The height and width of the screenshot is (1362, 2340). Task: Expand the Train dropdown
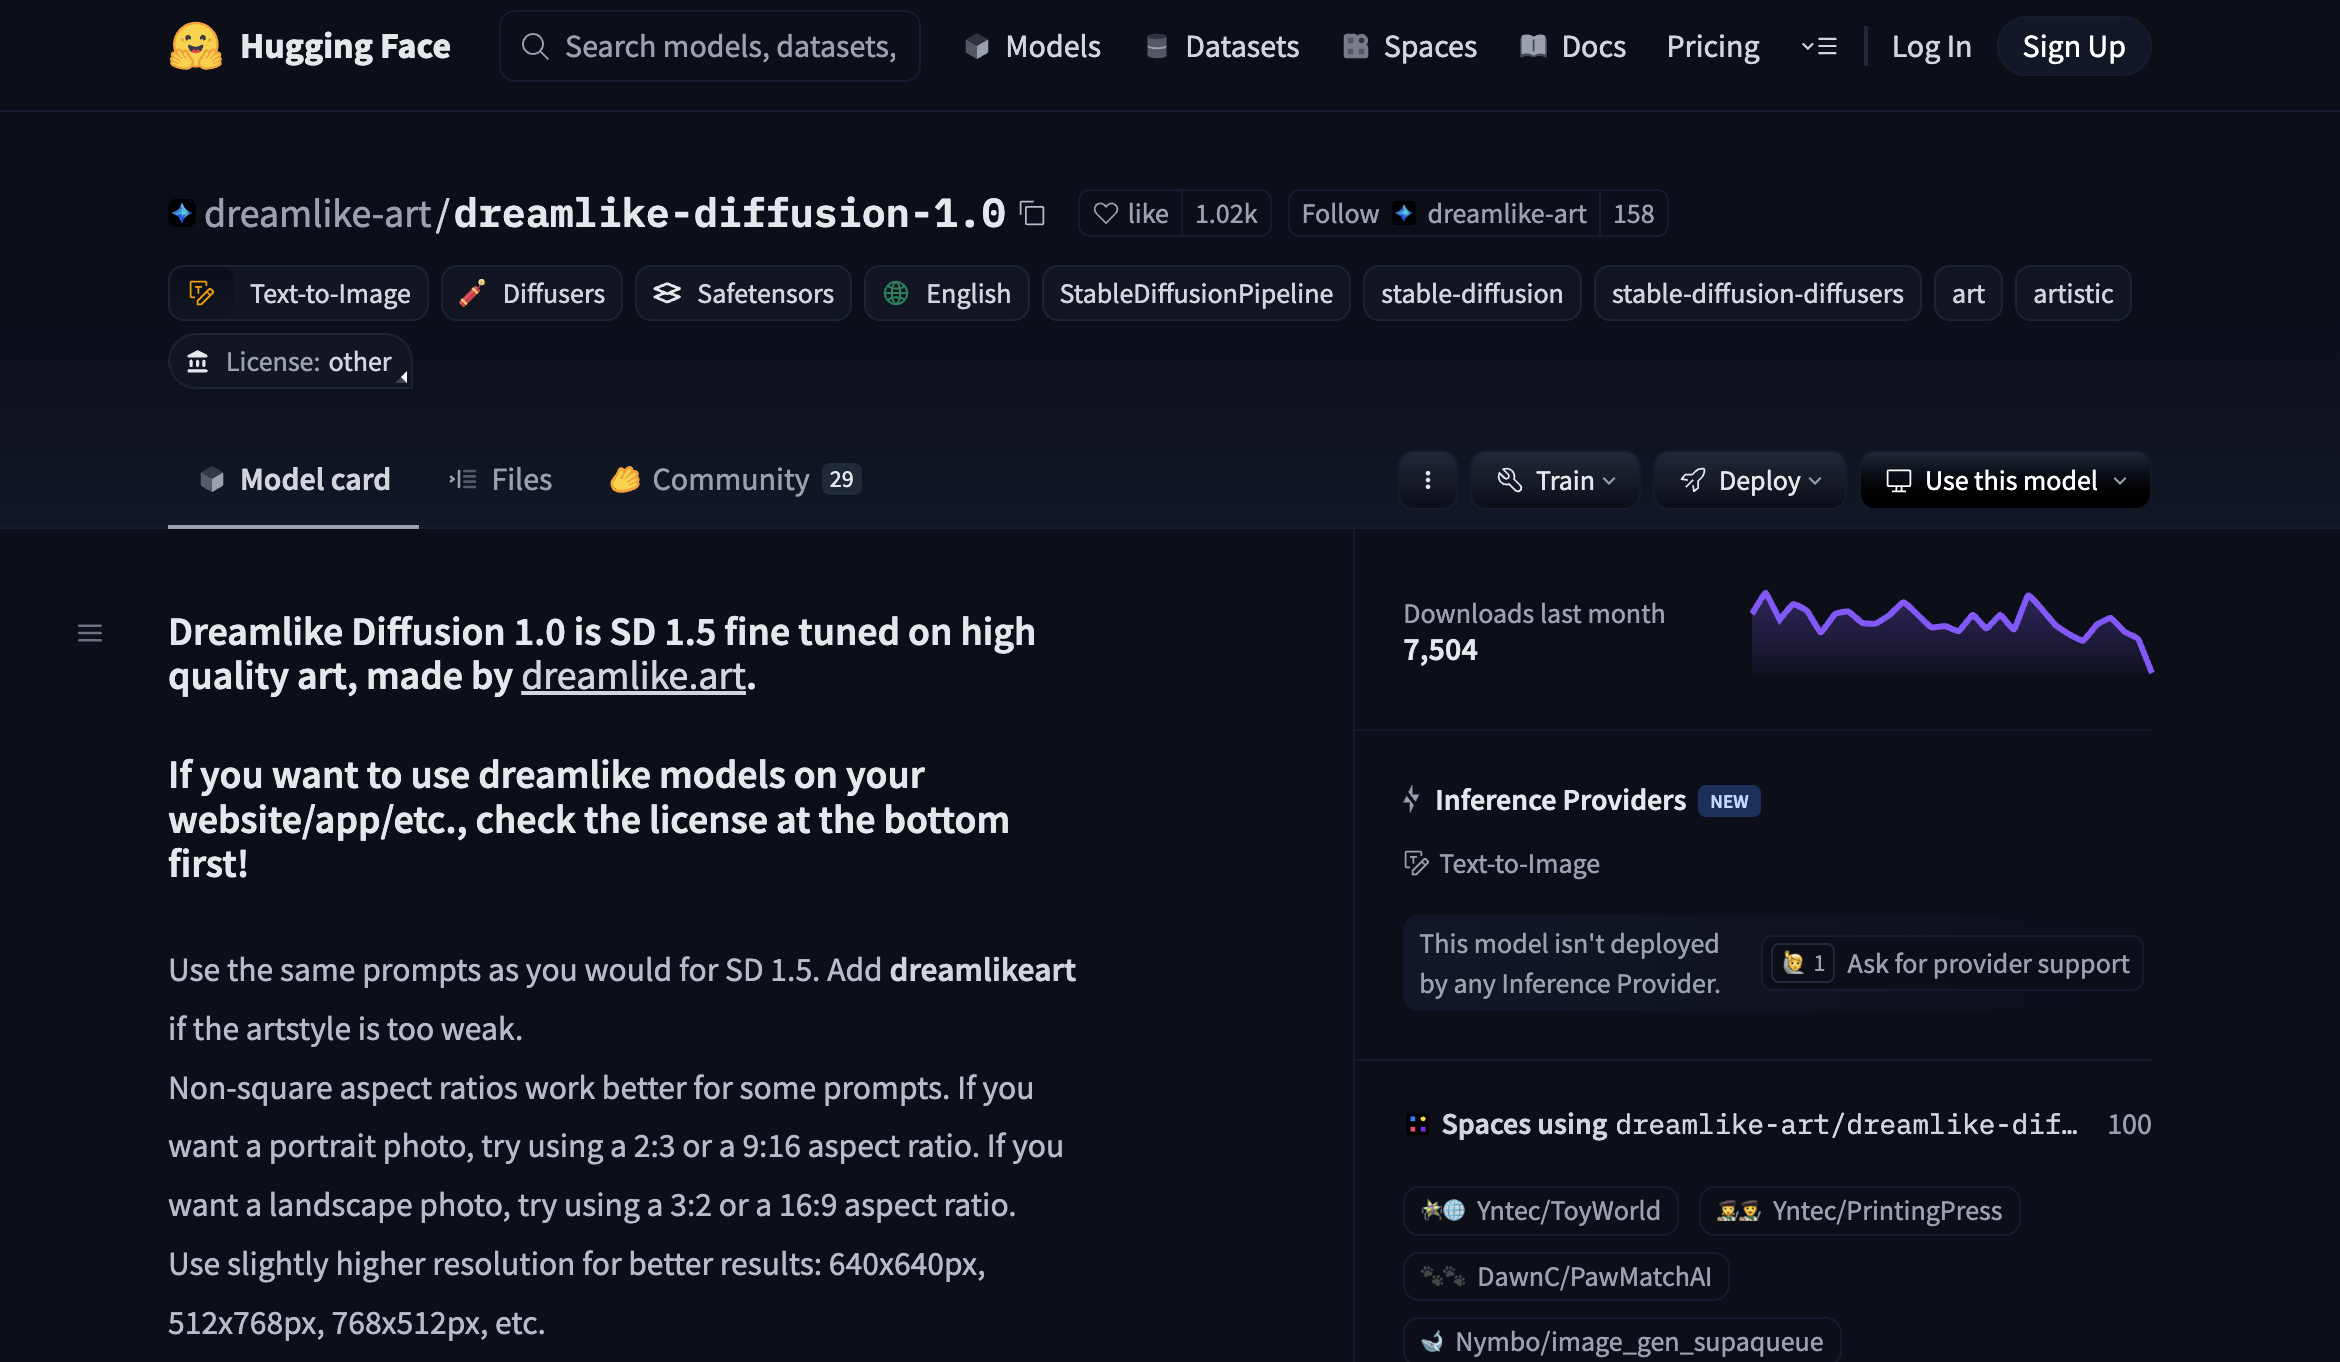coord(1555,480)
